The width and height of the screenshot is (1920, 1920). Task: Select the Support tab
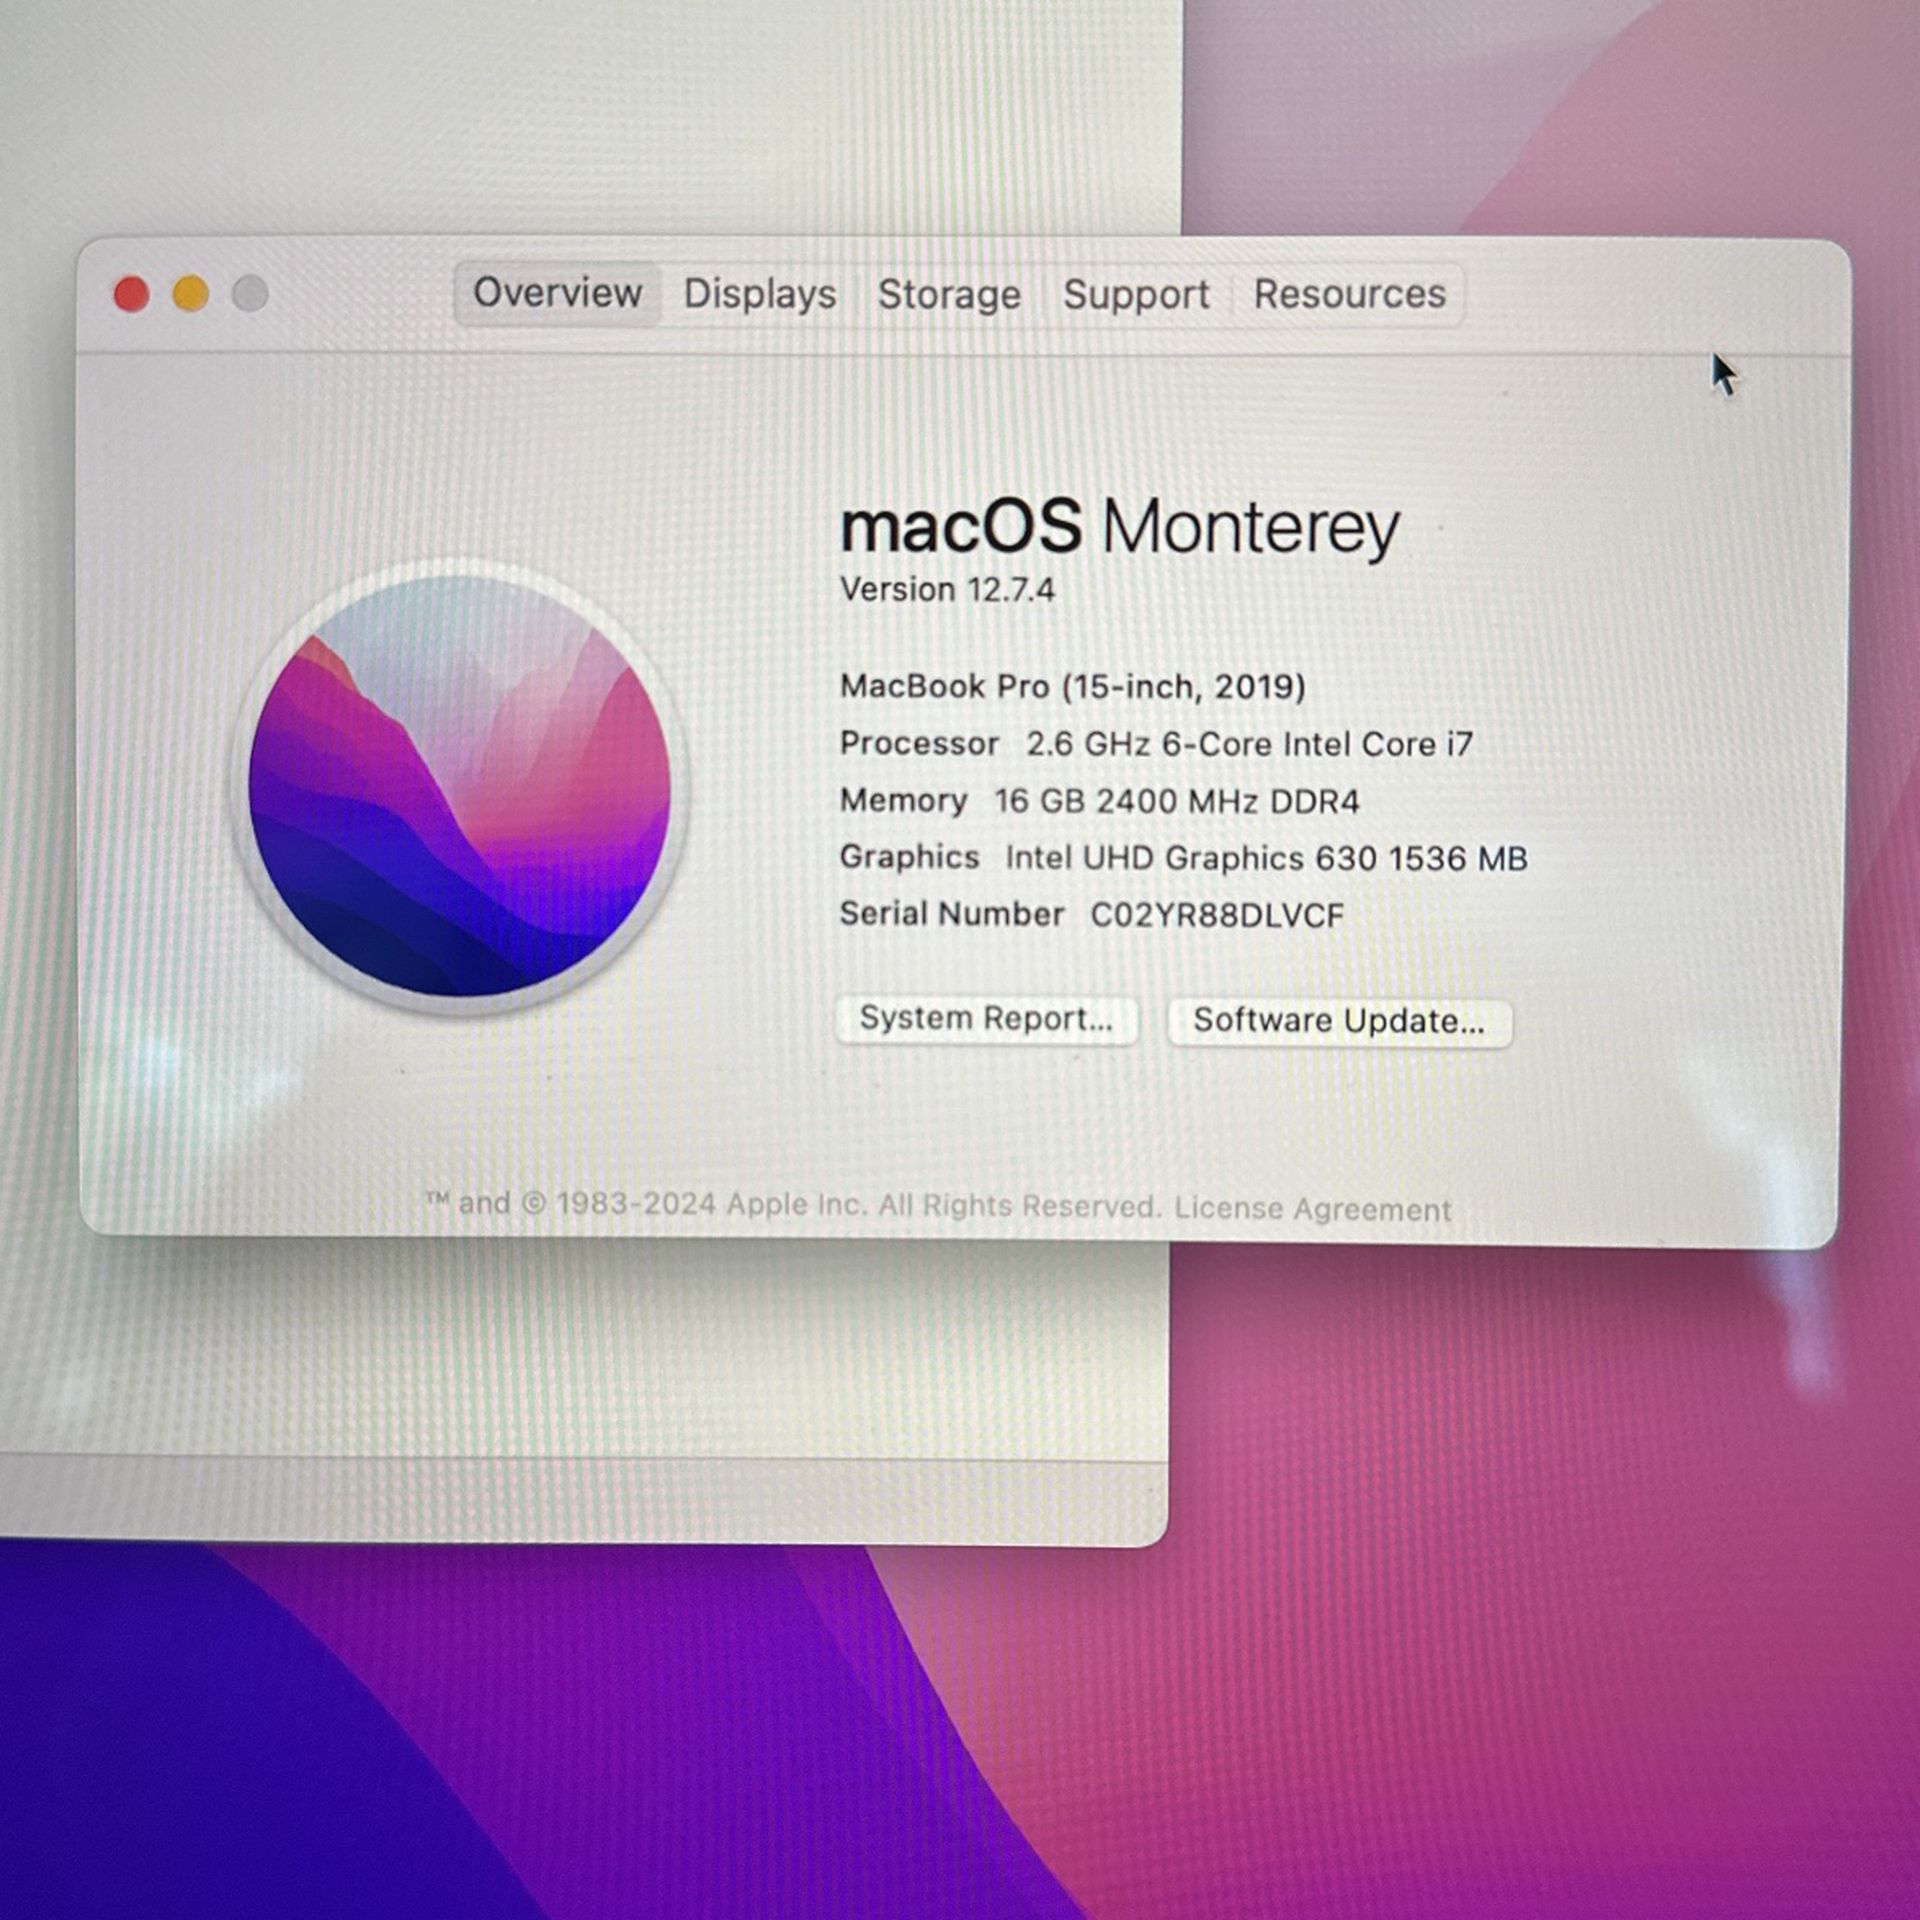point(1136,293)
